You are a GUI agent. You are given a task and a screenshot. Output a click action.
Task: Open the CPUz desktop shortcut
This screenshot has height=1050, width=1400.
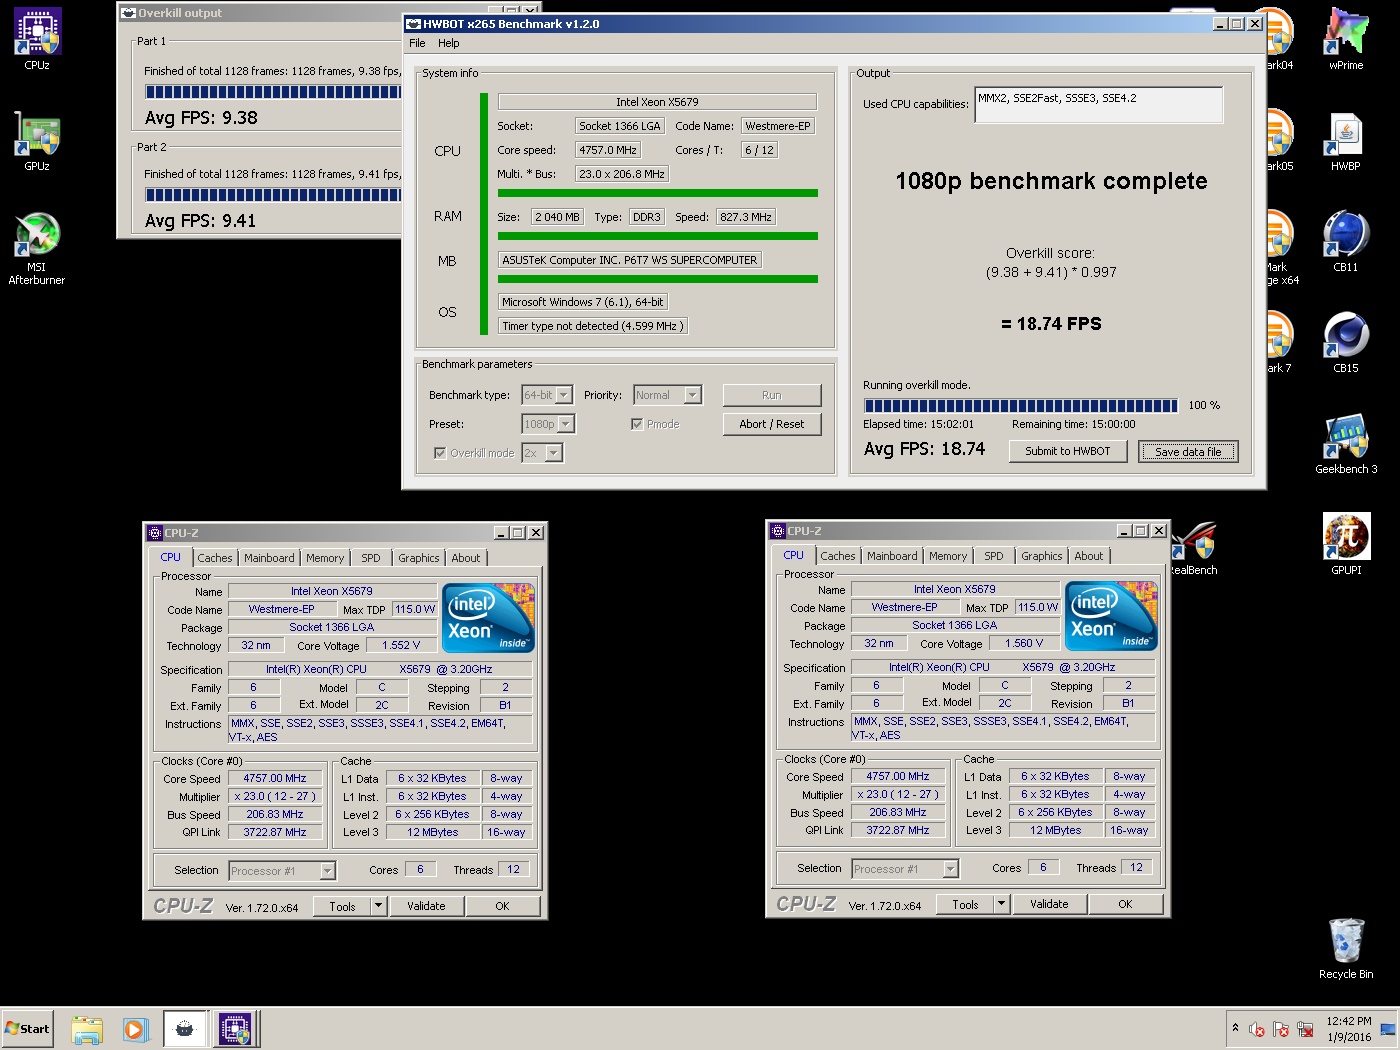[x=37, y=39]
